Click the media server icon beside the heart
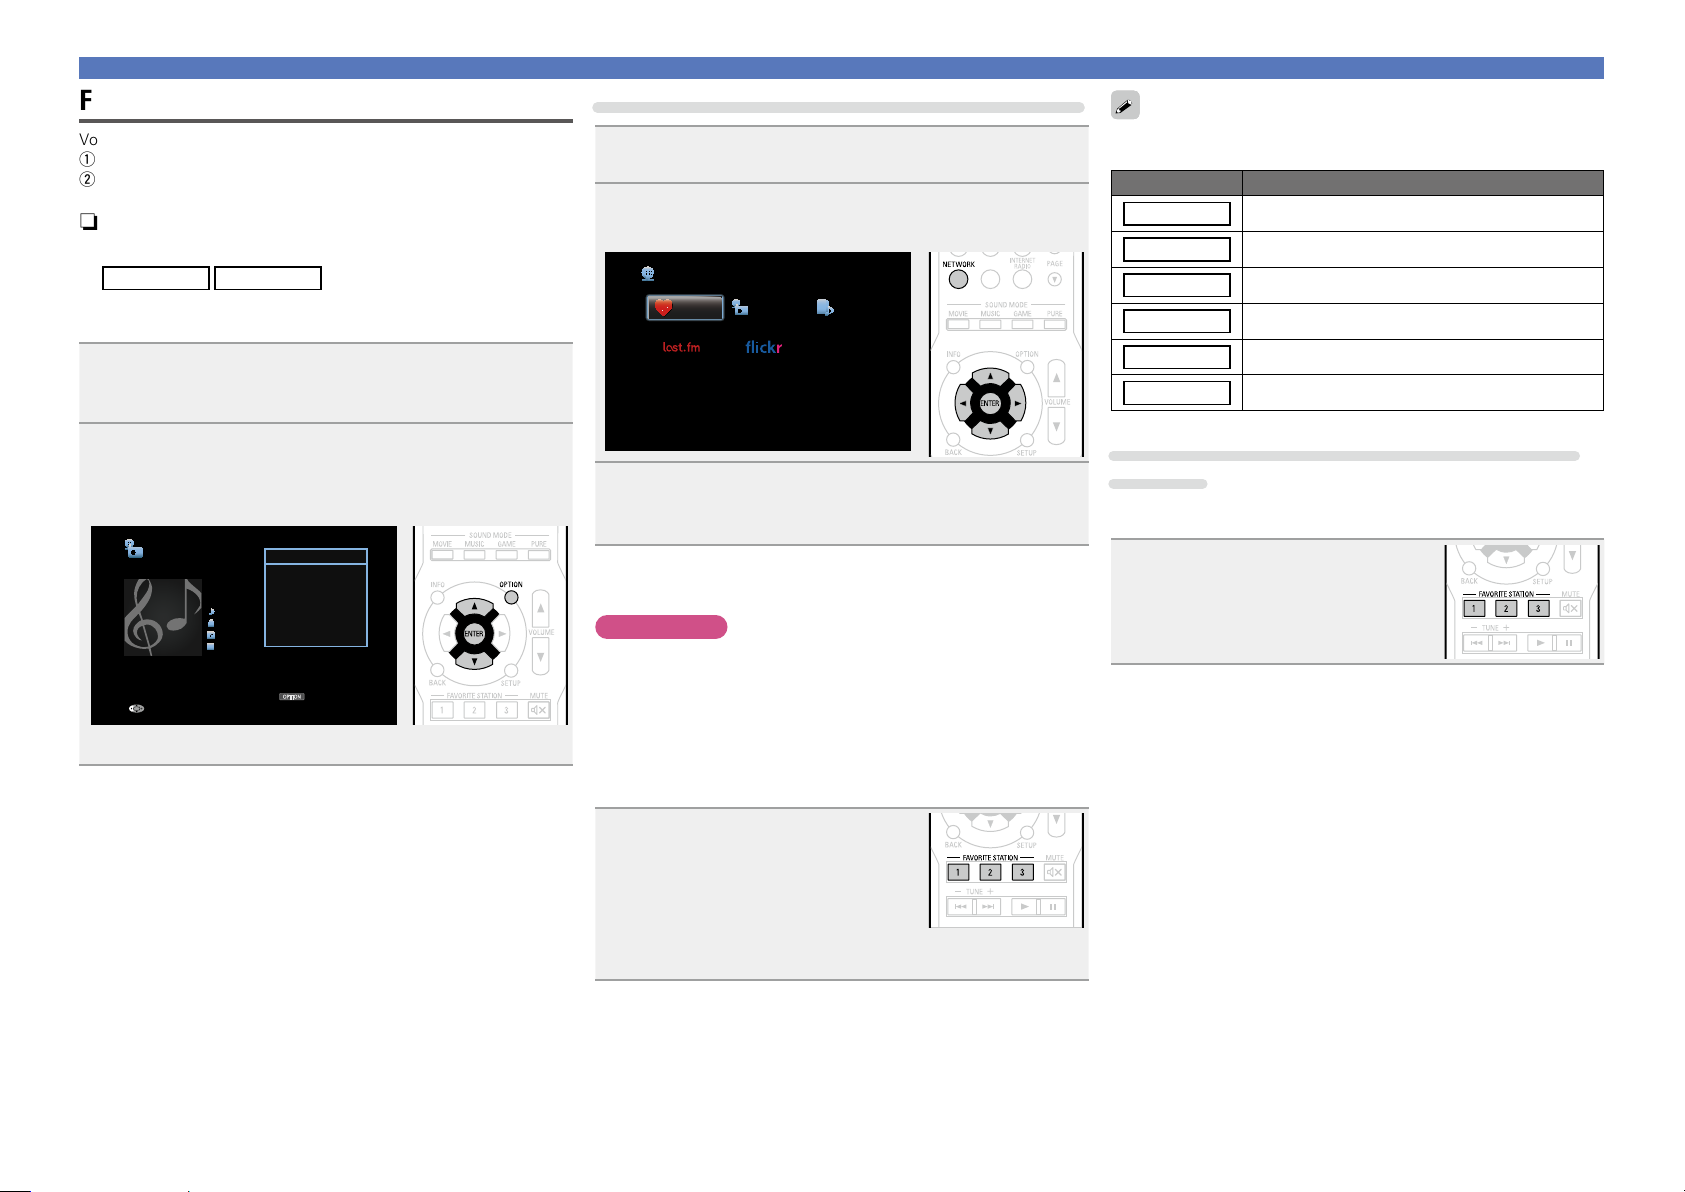 pos(740,308)
